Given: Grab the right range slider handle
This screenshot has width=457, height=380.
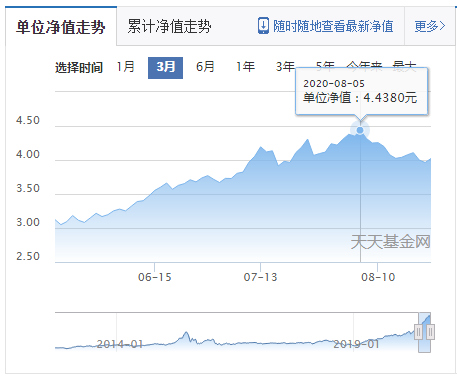Looking at the screenshot, I should [430, 332].
